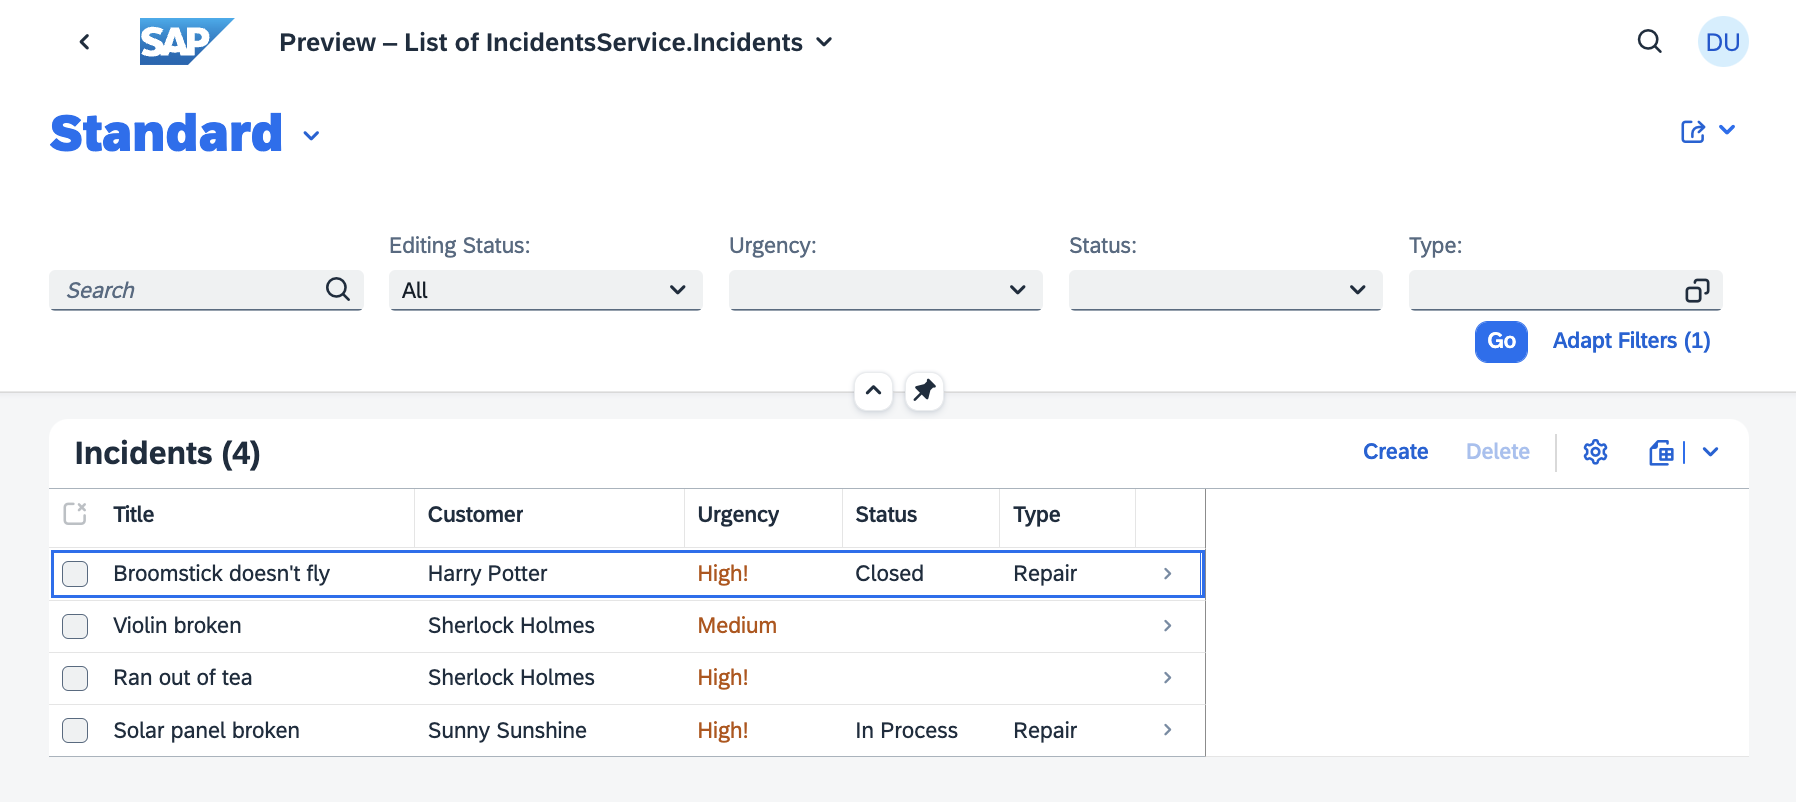
Task: Open the Standard view variant dropdown
Action: 311,136
